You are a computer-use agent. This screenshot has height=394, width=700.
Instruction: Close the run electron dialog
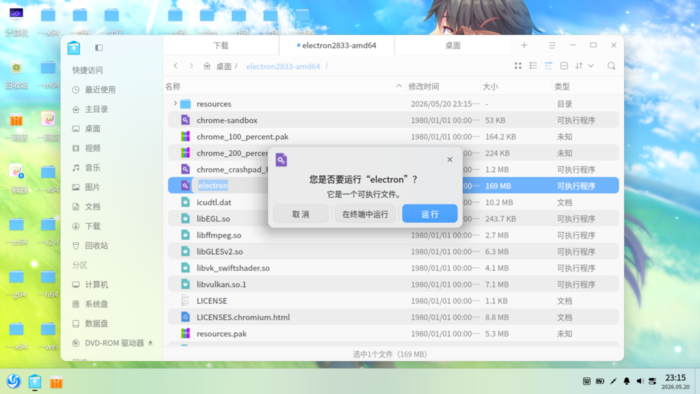click(450, 160)
